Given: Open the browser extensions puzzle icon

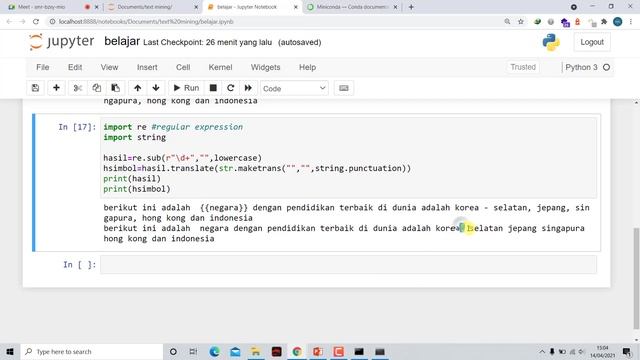Looking at the screenshot, I should tap(604, 22).
